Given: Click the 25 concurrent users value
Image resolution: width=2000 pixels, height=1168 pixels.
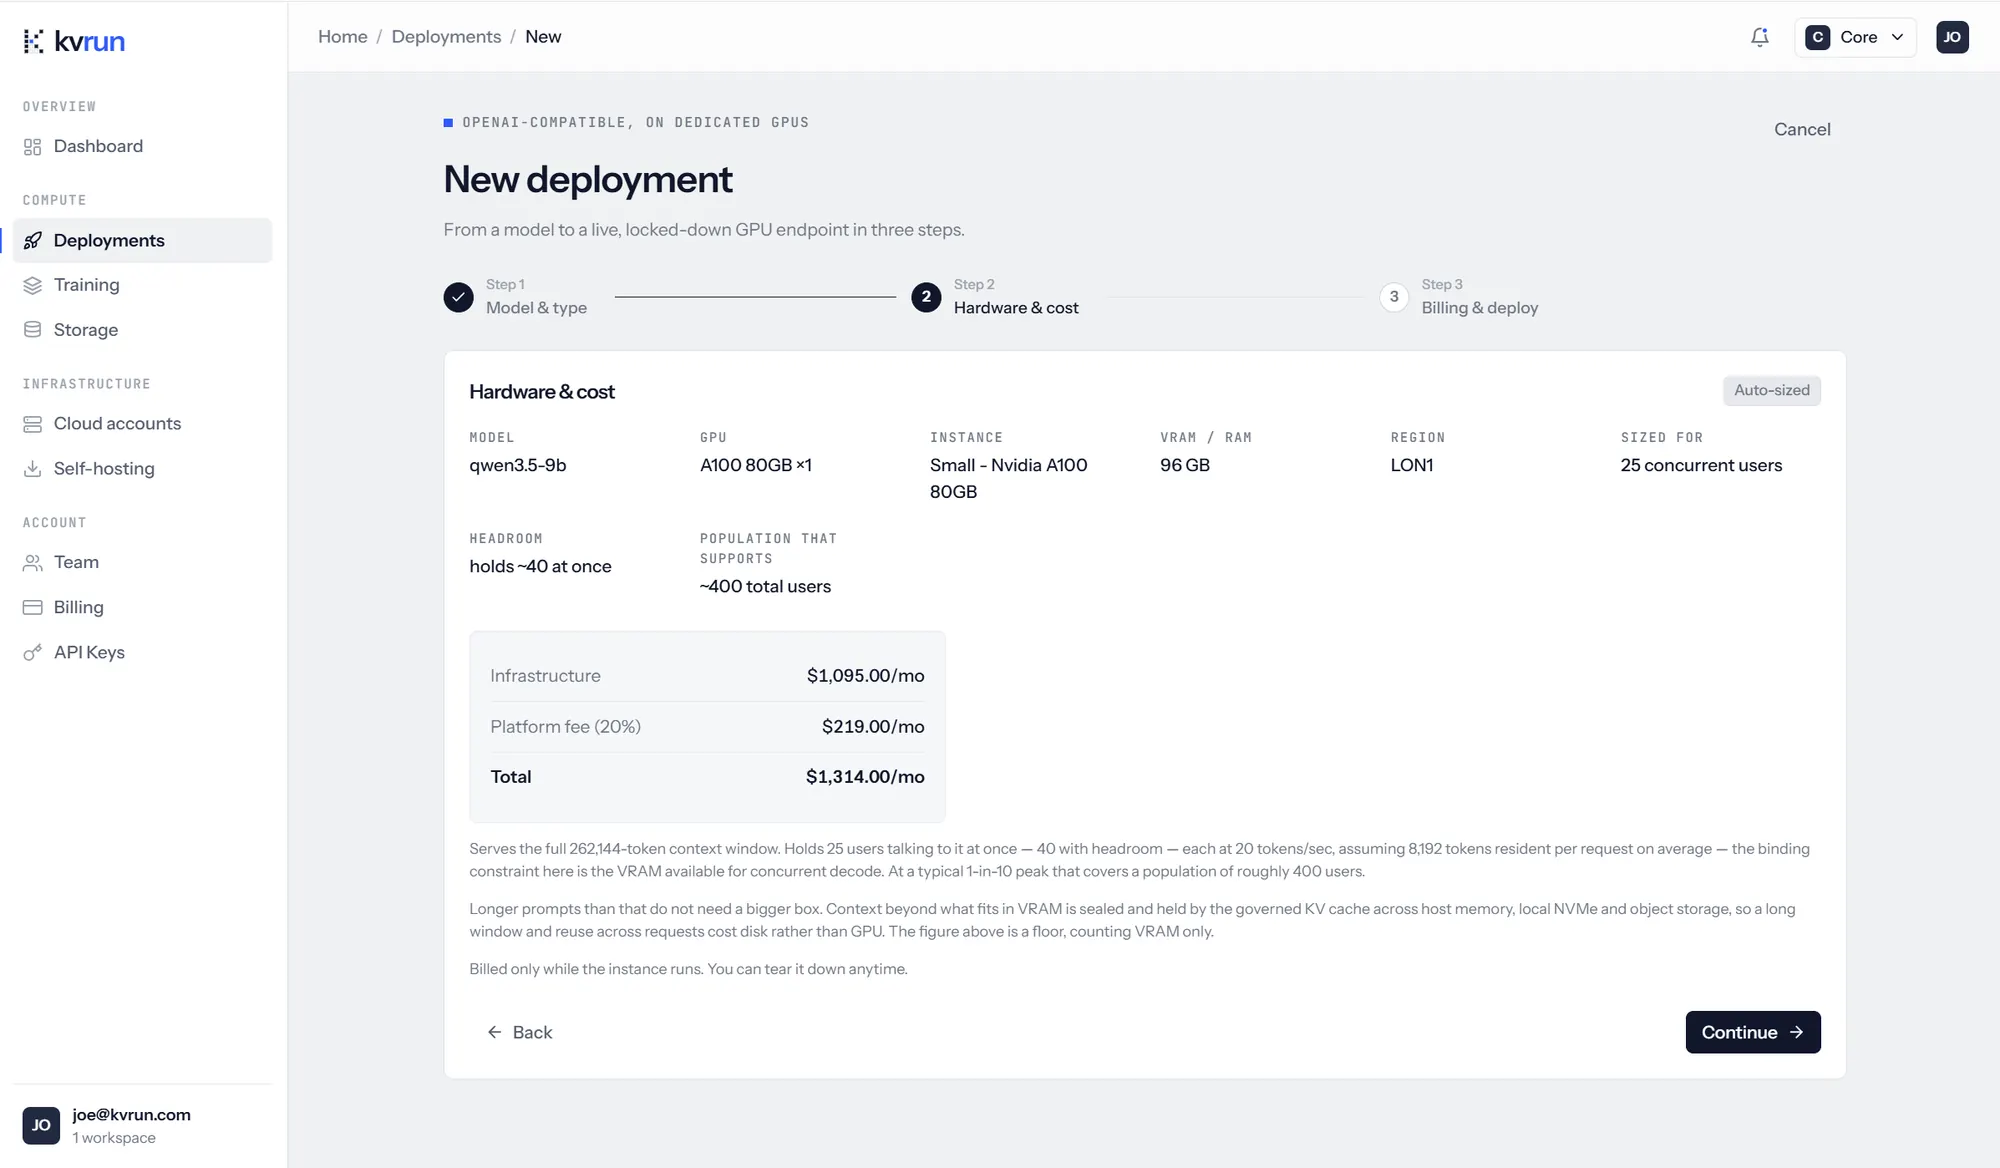Looking at the screenshot, I should click(1701, 465).
